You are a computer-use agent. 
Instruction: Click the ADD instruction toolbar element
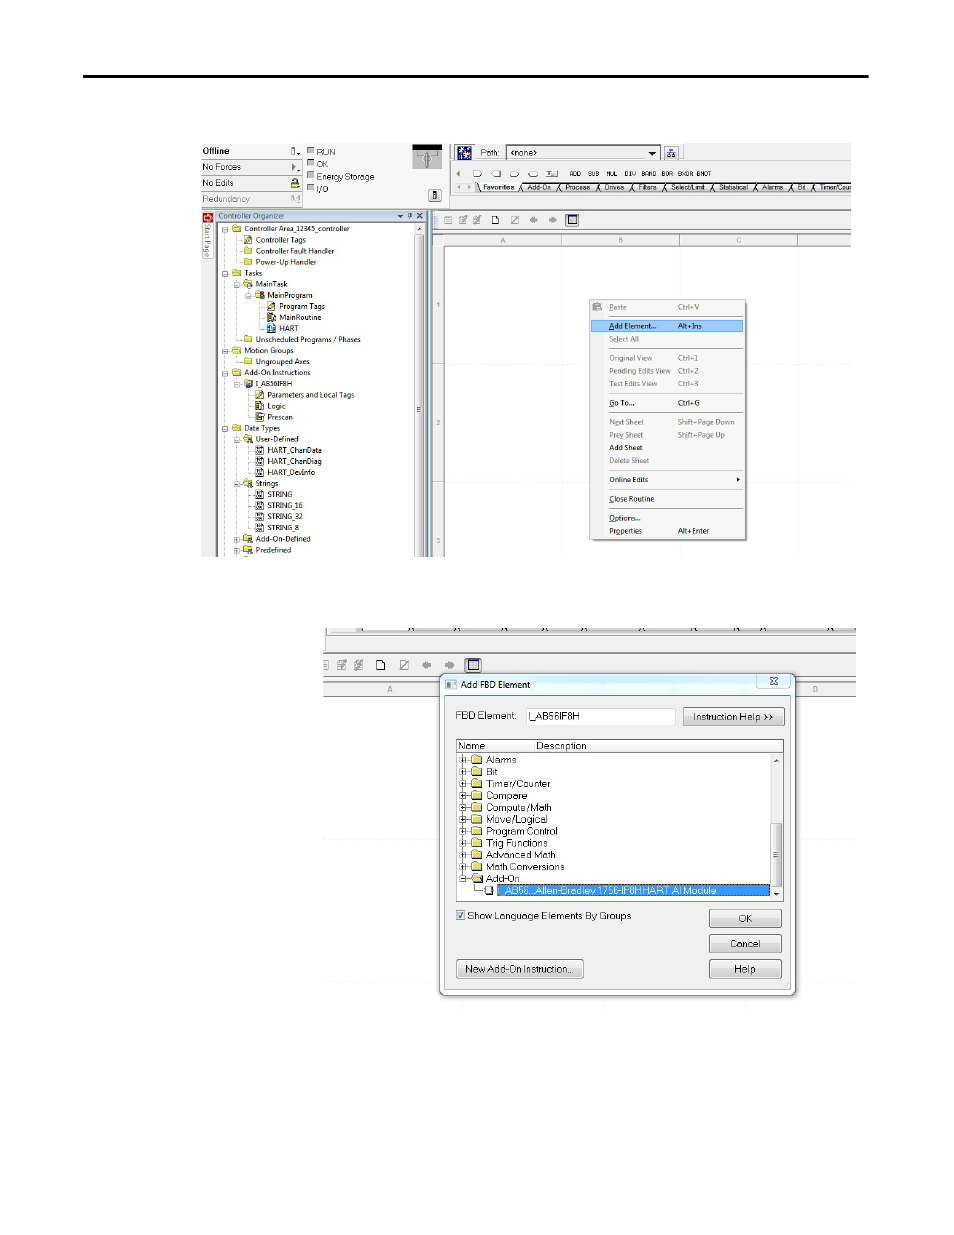[575, 174]
